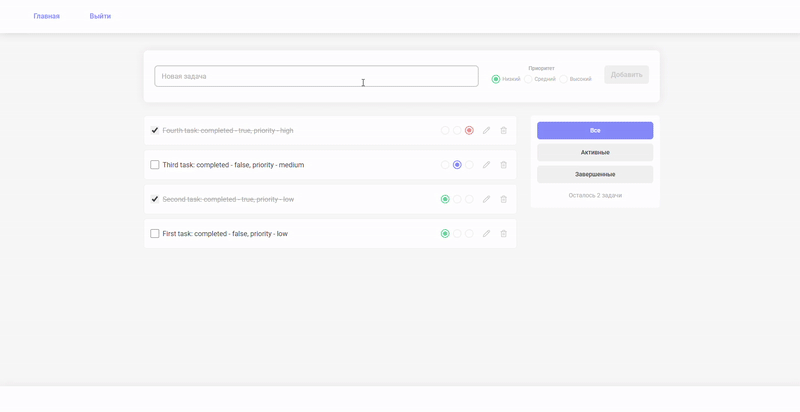800x412 pixels.
Task: Show all tasks with Все filter
Action: (595, 131)
